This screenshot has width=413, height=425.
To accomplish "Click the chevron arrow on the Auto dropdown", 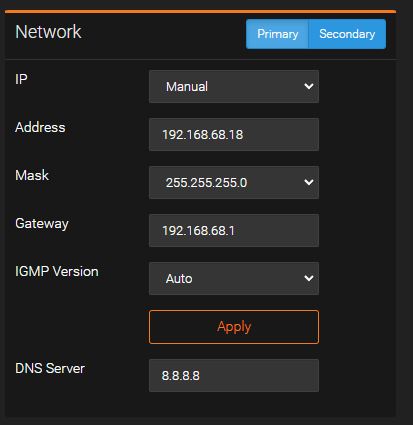I will 309,278.
